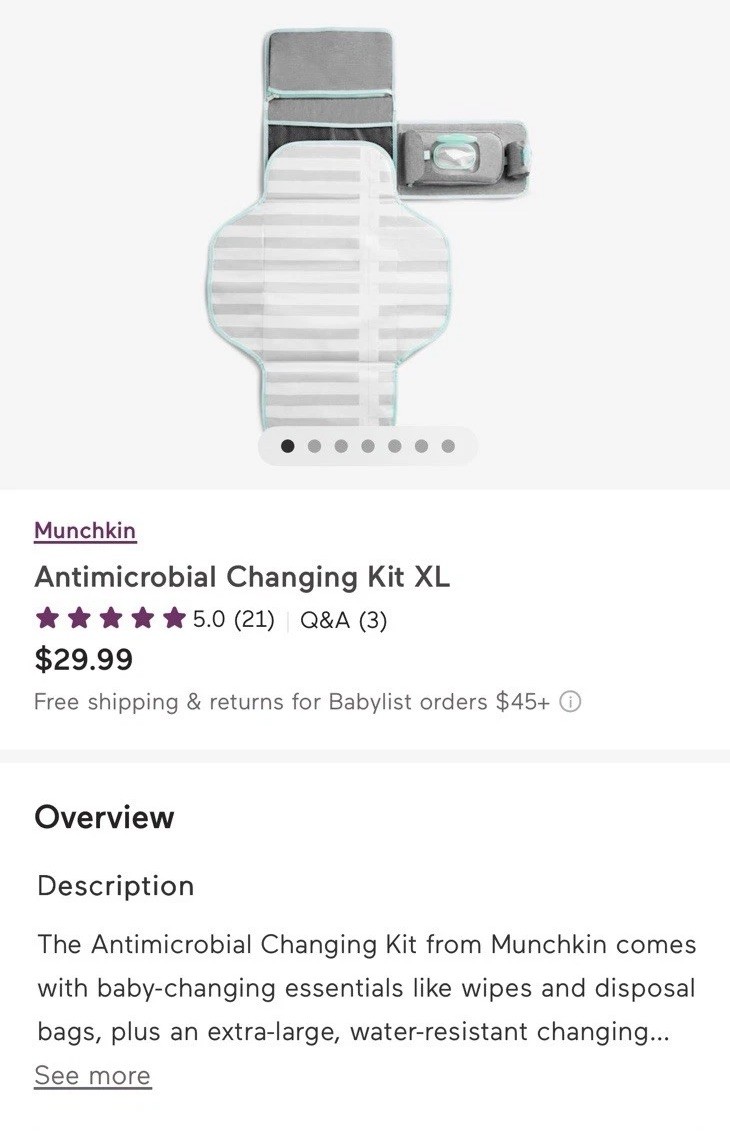Jump to the second carousel image dot
This screenshot has height=1131, width=730.
coord(315,446)
